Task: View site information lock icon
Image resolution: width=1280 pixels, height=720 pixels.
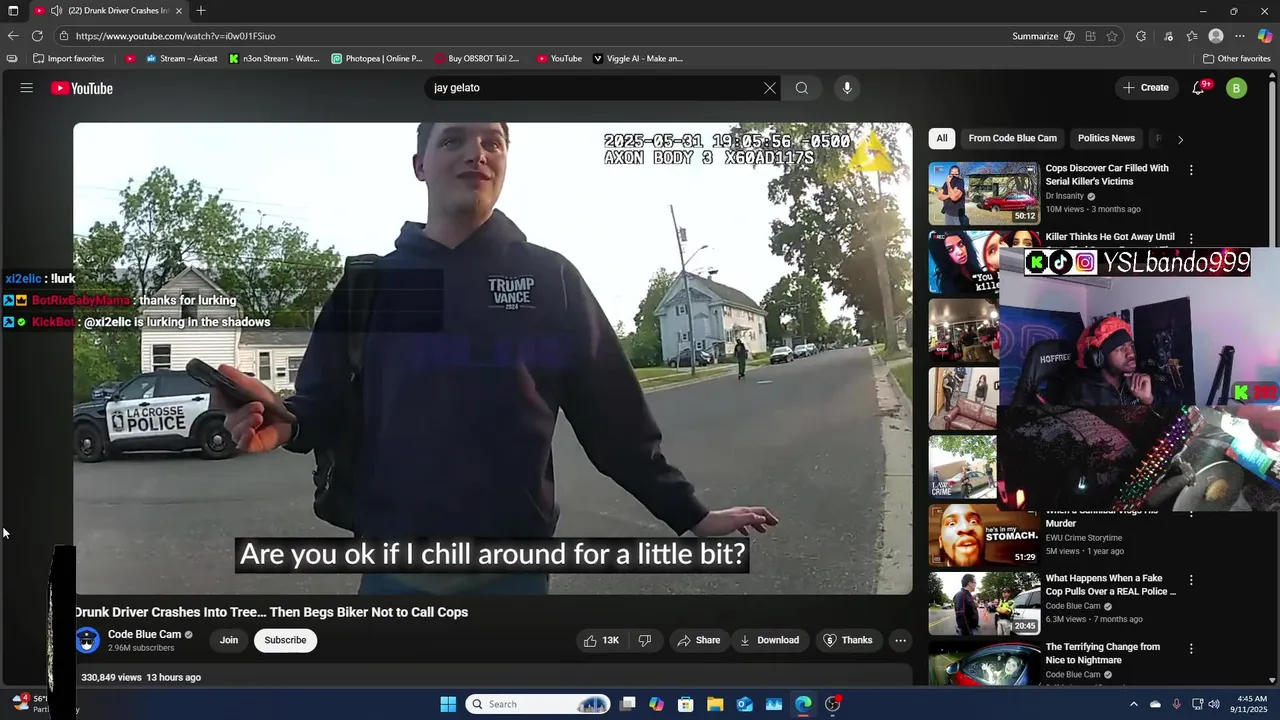Action: pyautogui.click(x=64, y=36)
